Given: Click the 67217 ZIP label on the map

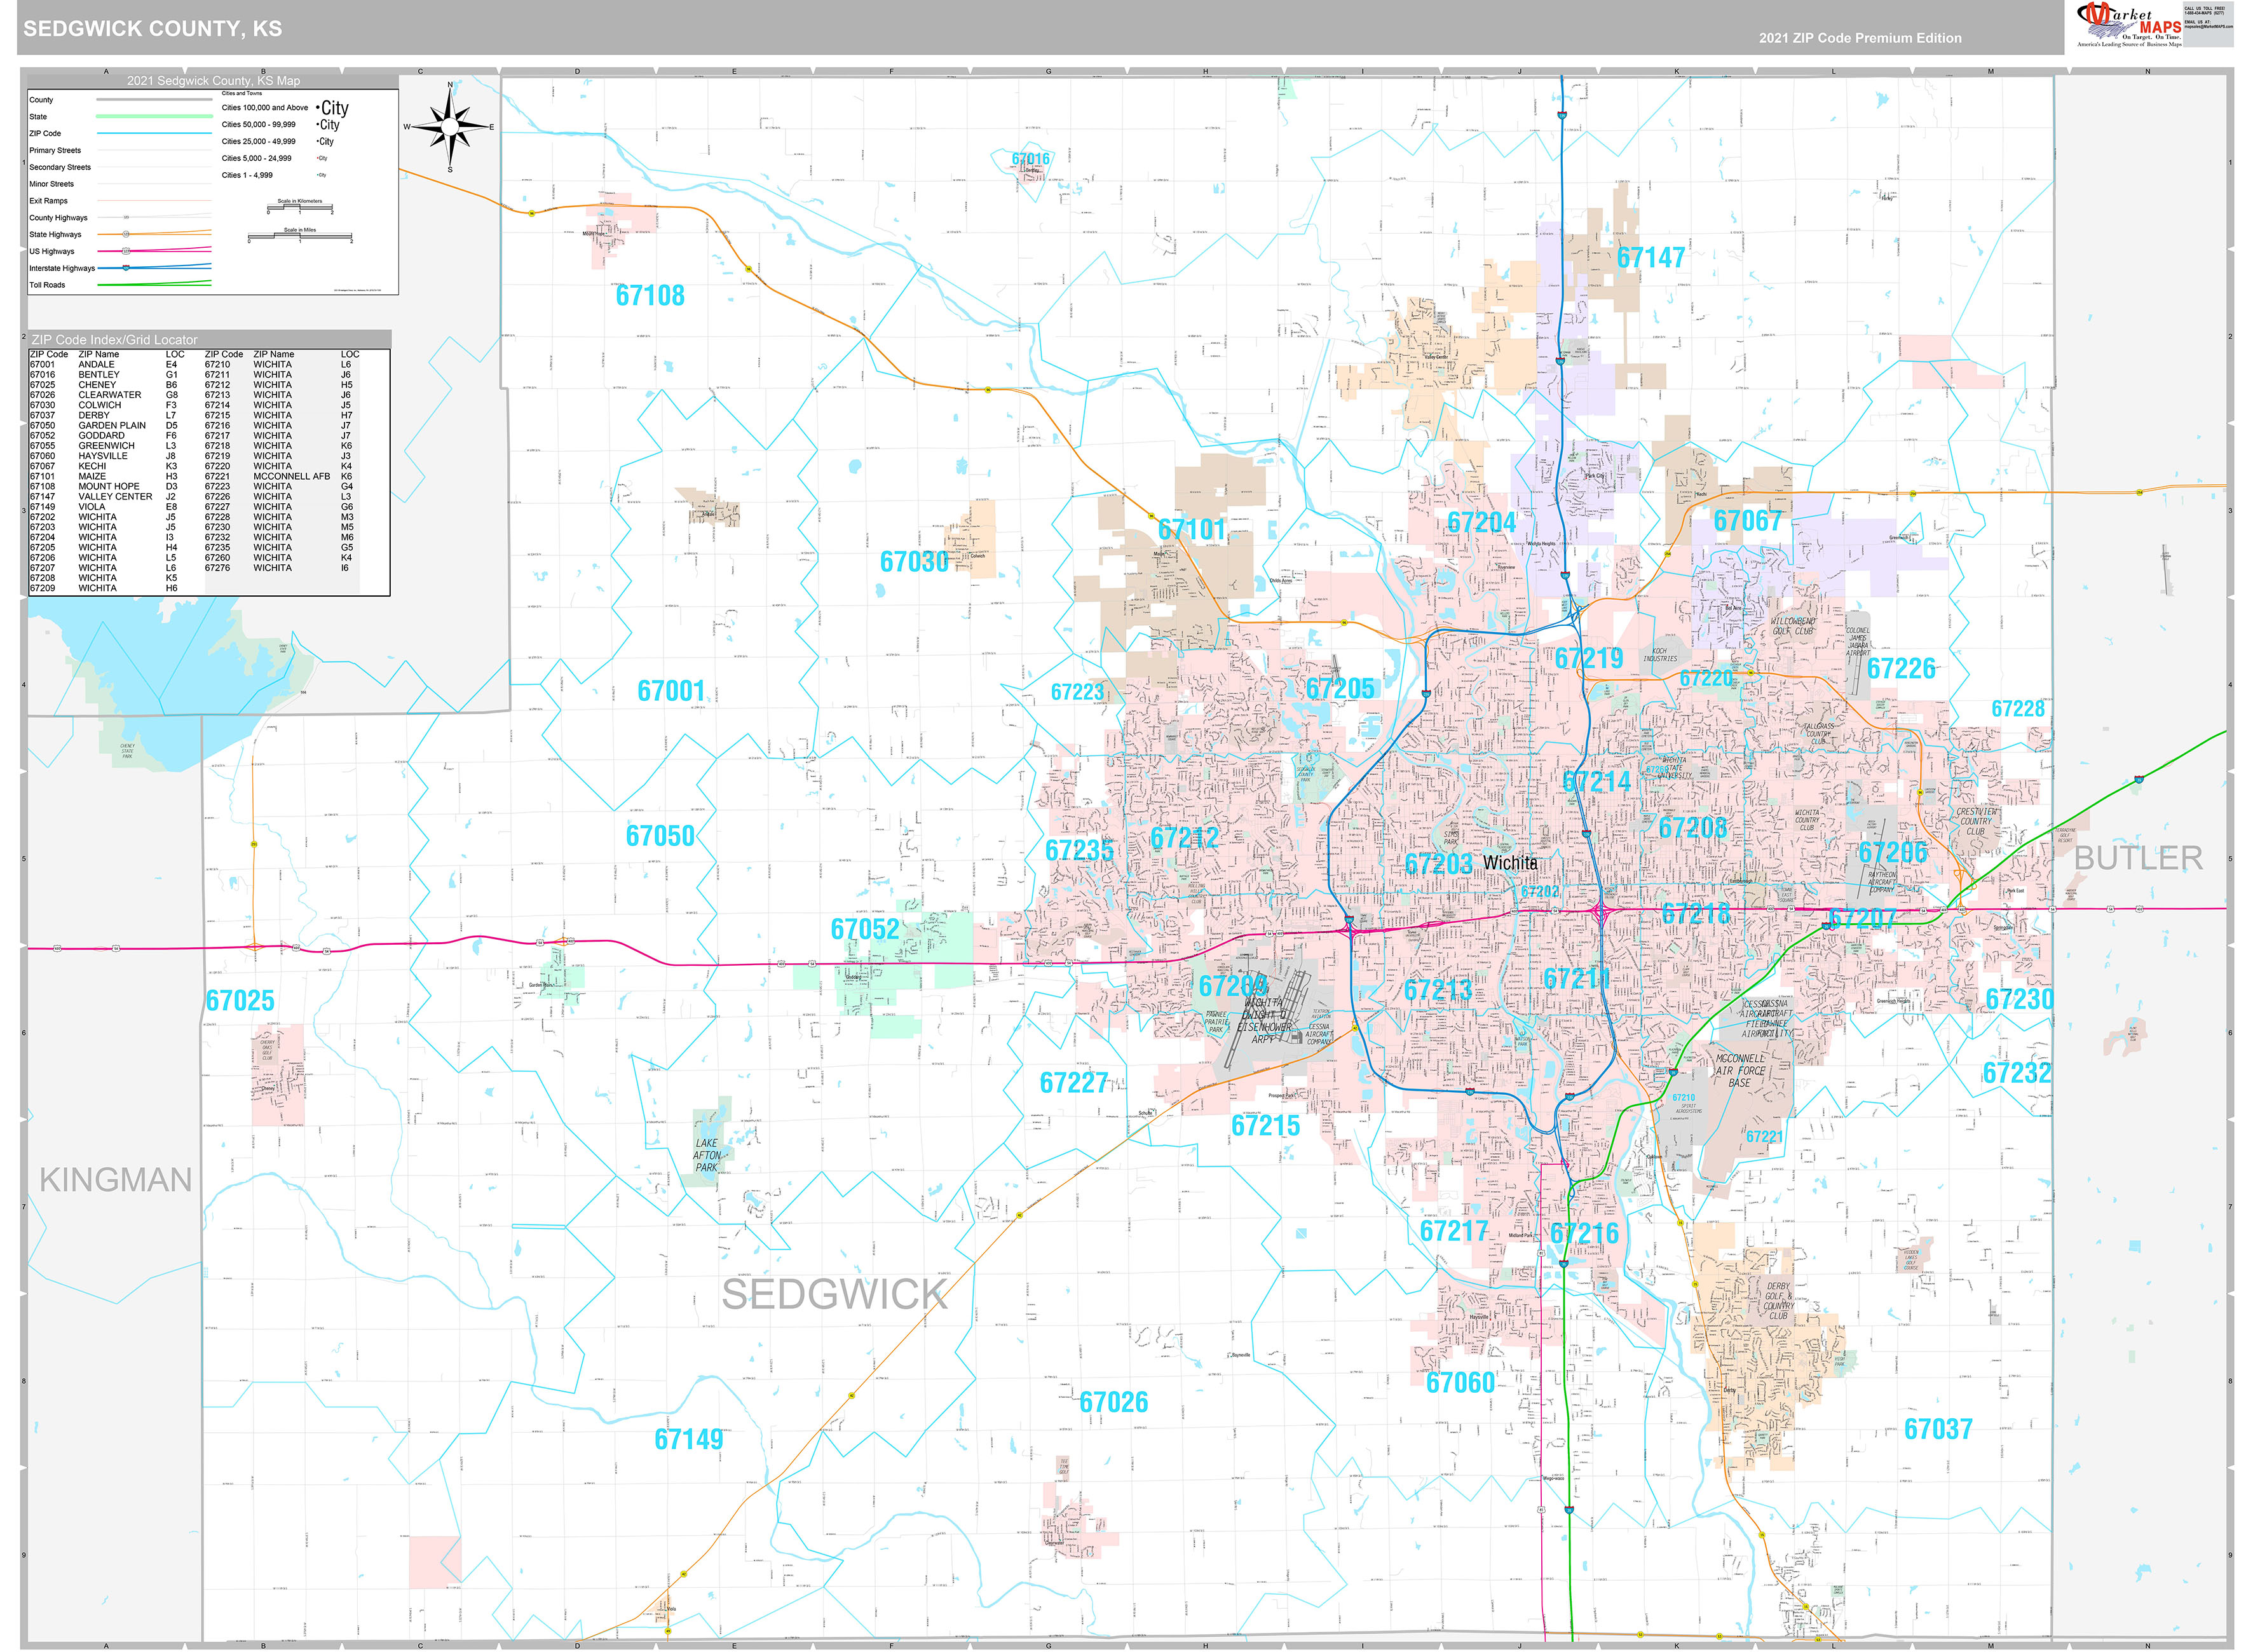Looking at the screenshot, I should [x=1455, y=1230].
